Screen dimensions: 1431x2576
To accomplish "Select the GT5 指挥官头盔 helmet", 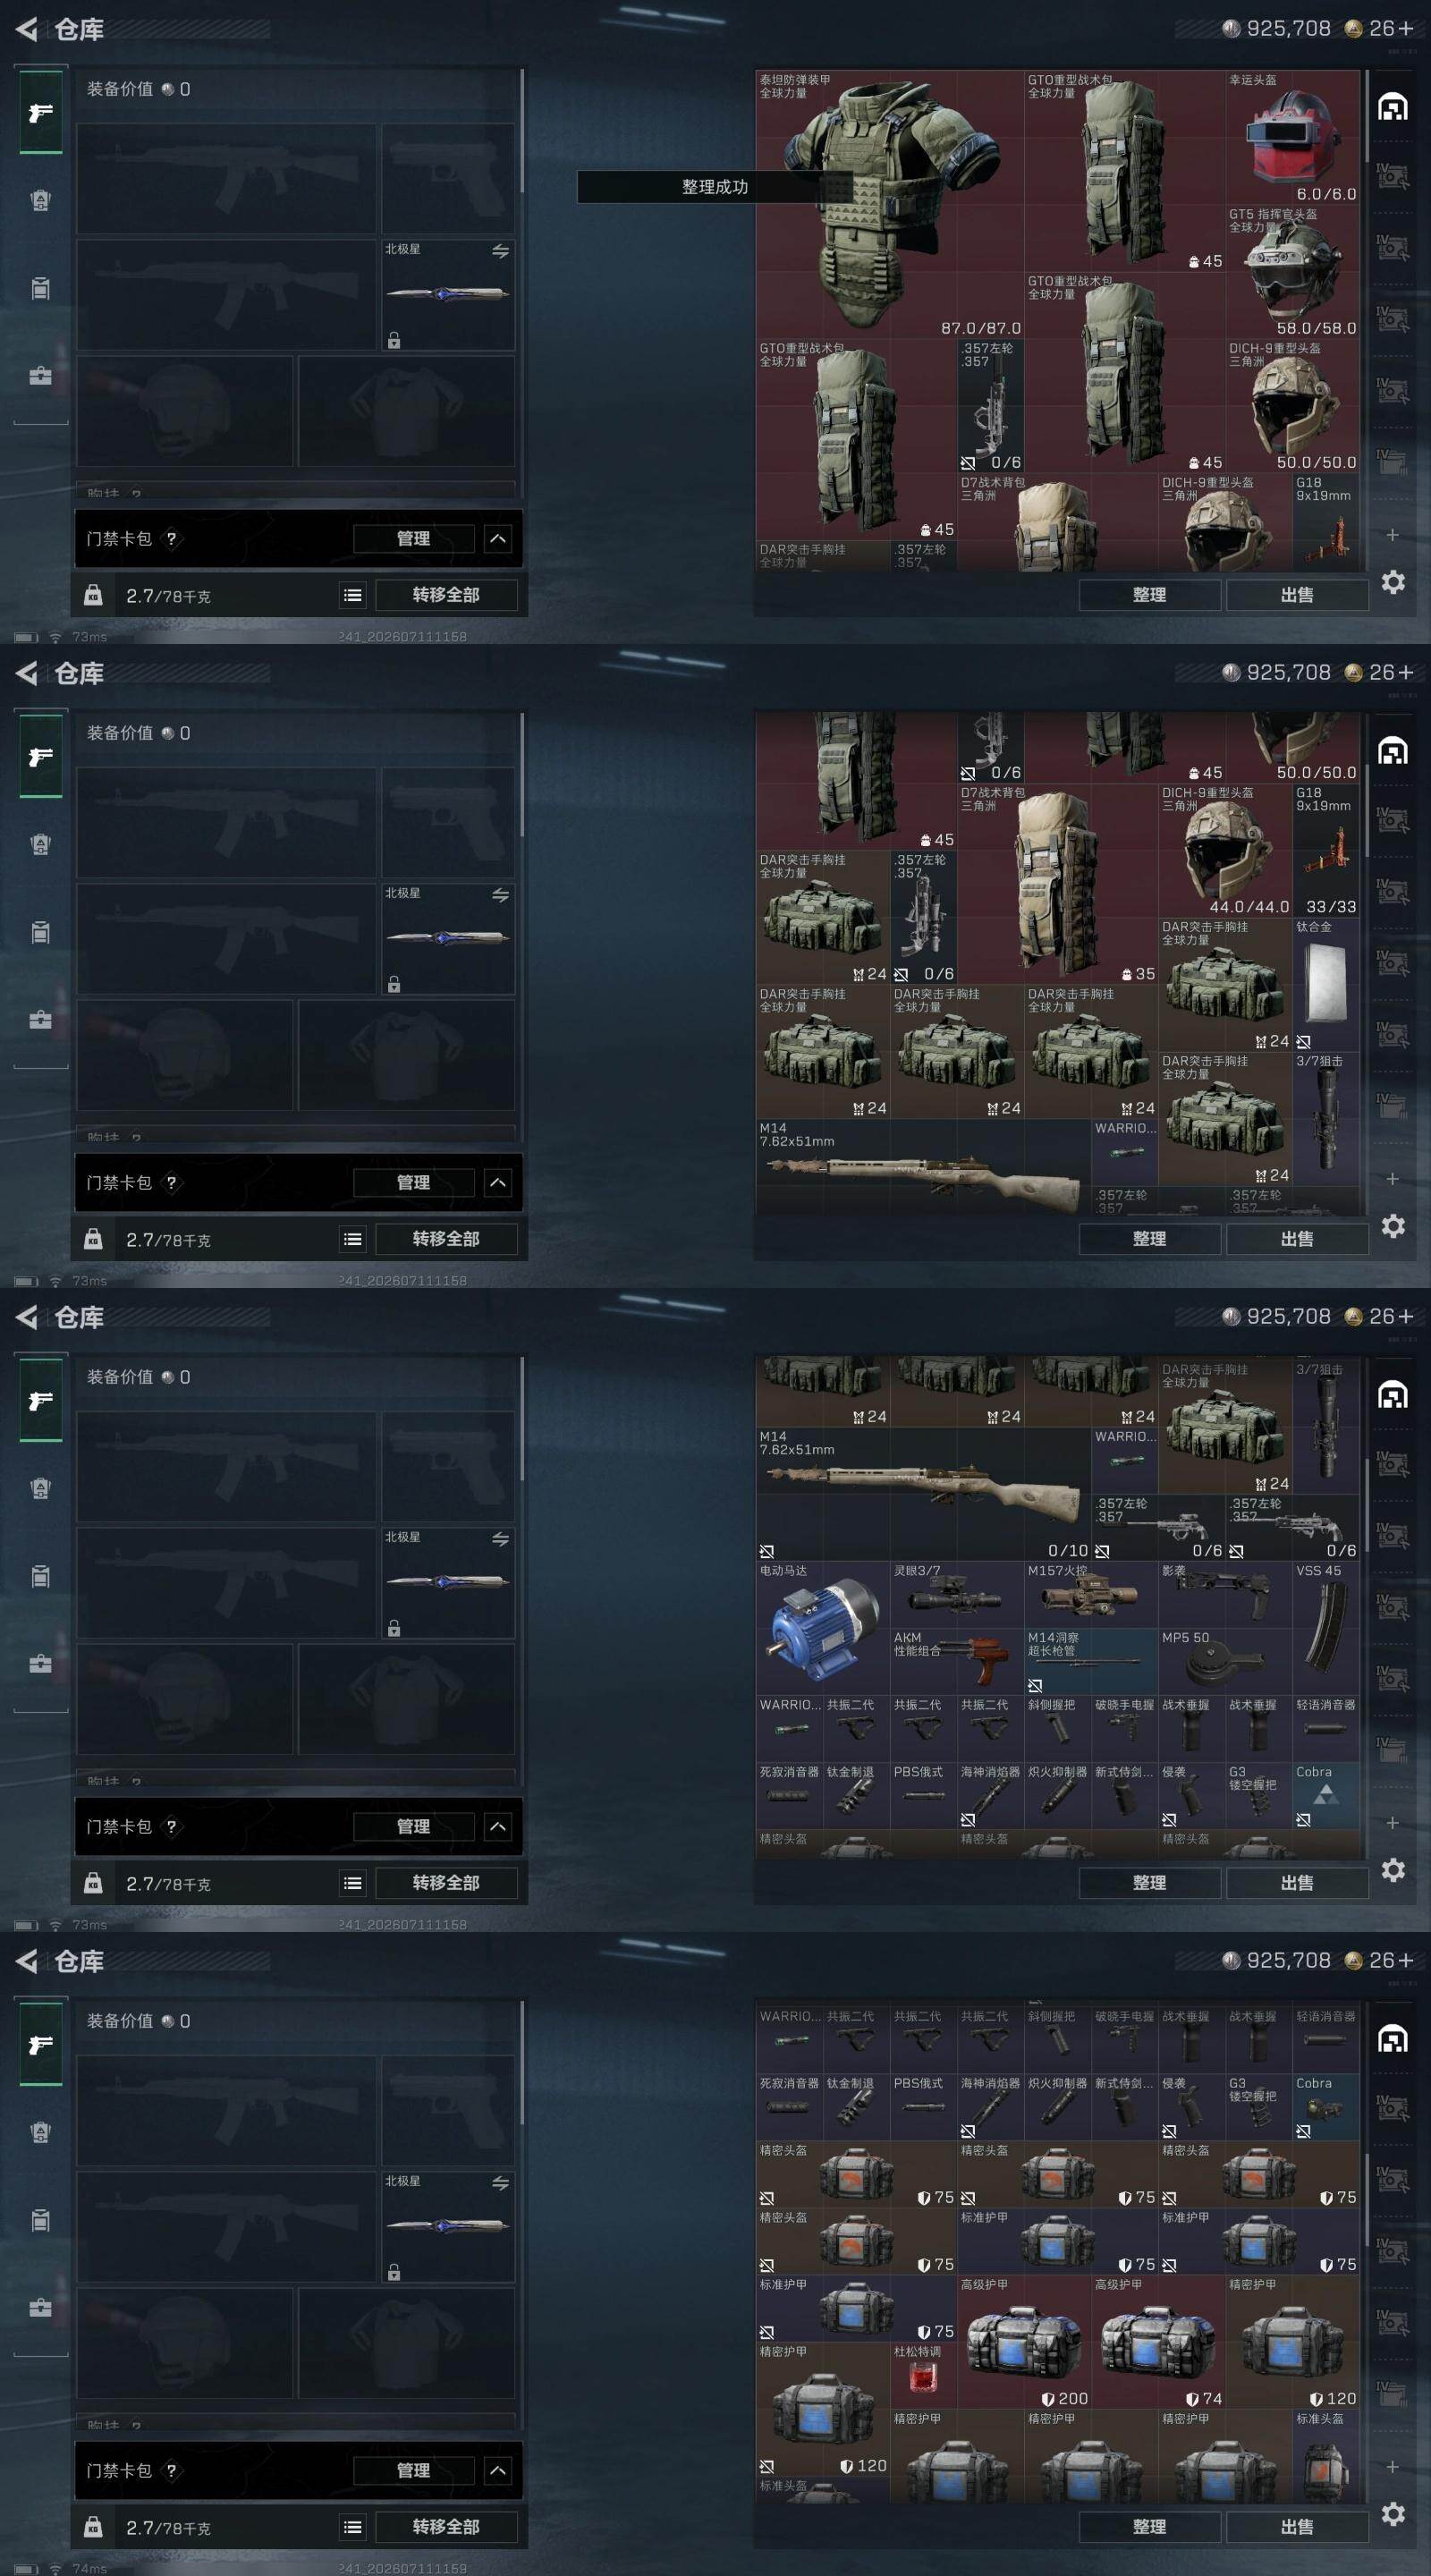I will click(1292, 271).
